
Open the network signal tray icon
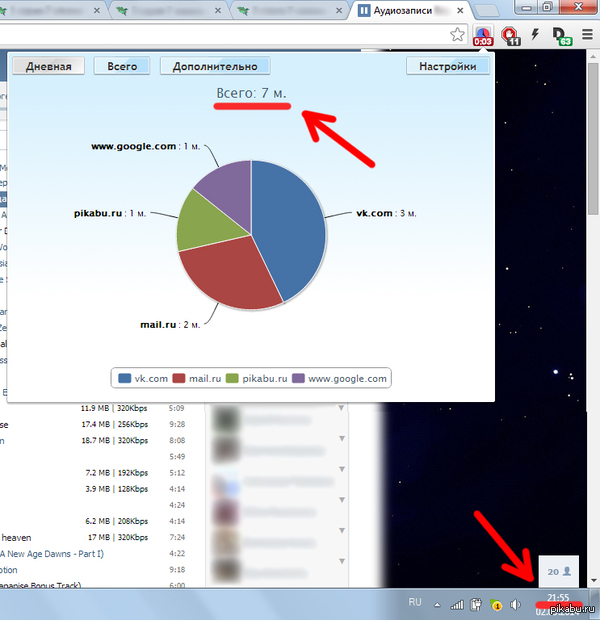point(457,604)
